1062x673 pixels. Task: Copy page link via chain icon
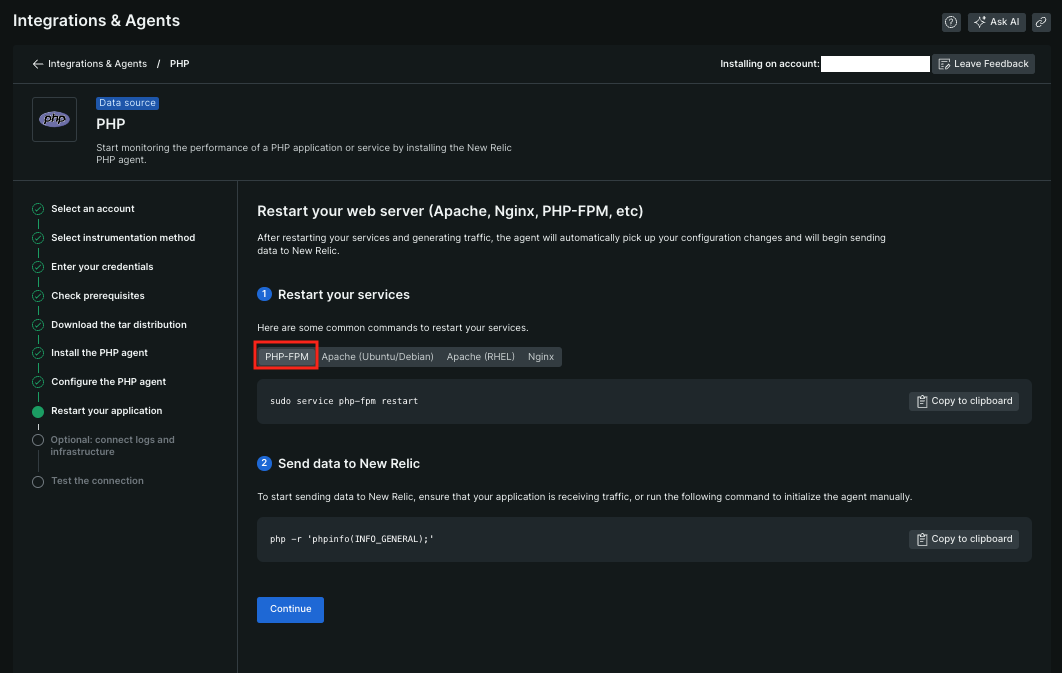1041,22
